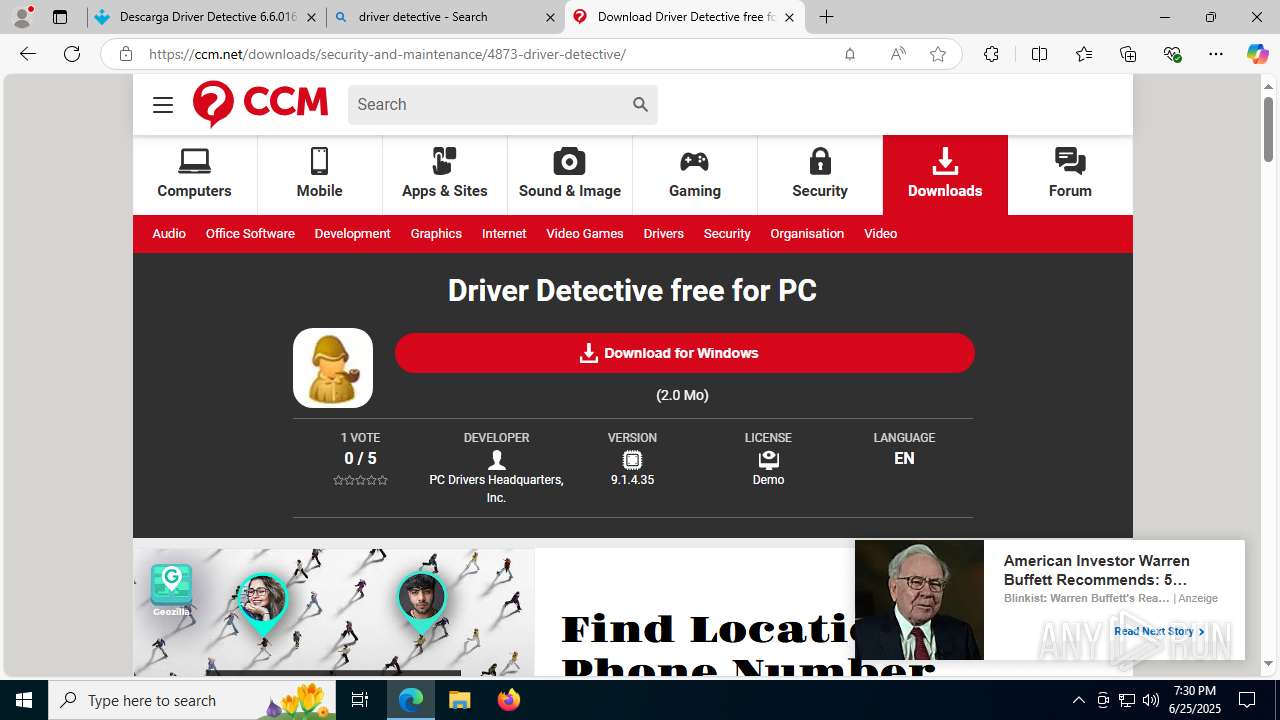
Task: Click the notification bell in address bar
Action: (x=849, y=54)
